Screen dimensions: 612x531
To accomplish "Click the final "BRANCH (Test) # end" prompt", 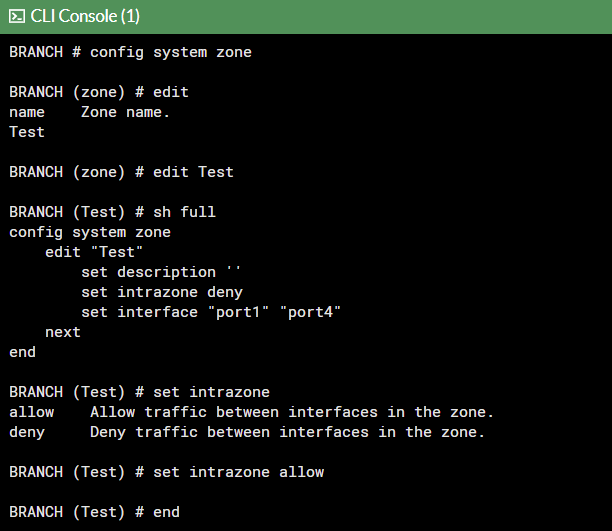I will pos(94,512).
